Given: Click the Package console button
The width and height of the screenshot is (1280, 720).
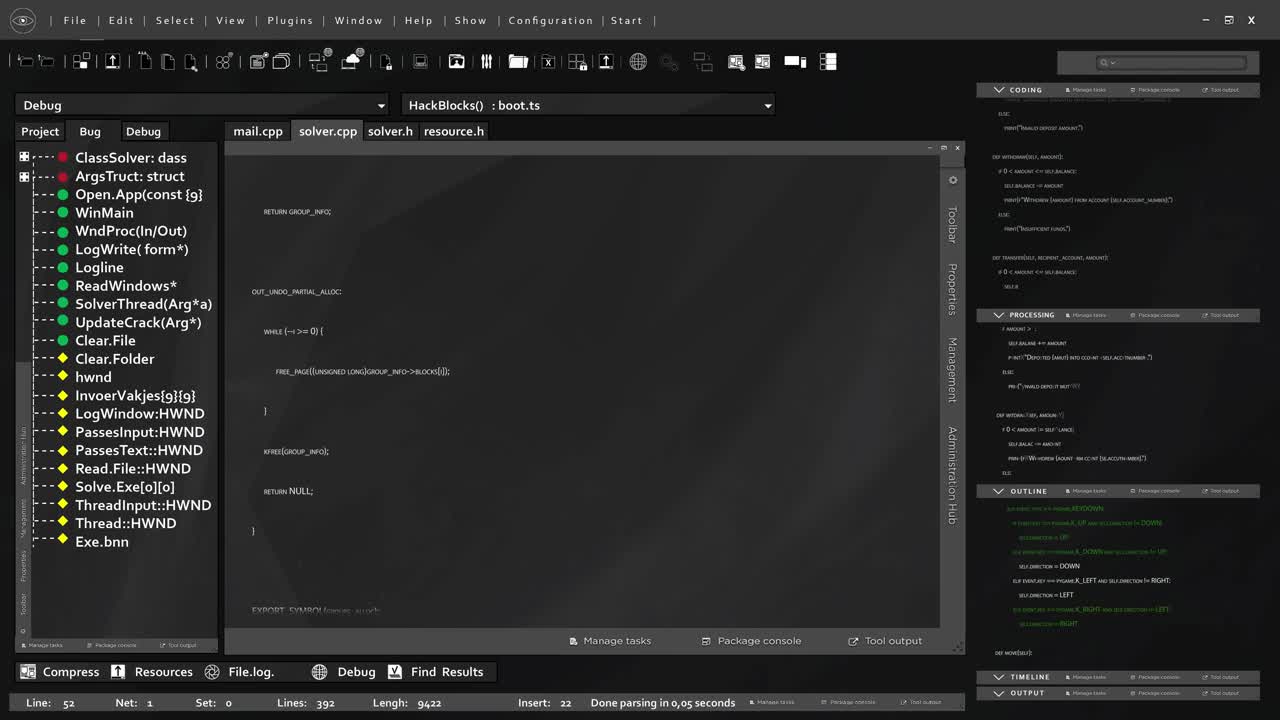Looking at the screenshot, I should coord(752,641).
